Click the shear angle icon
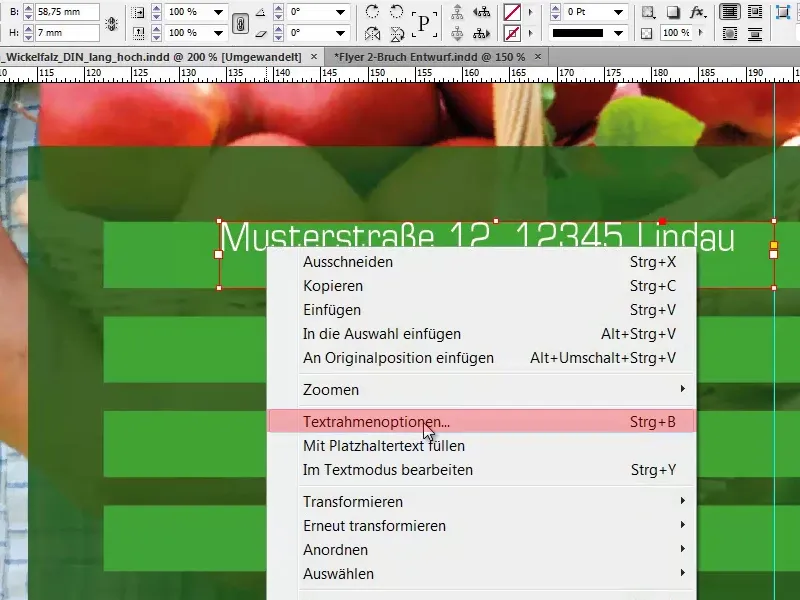 tap(260, 34)
